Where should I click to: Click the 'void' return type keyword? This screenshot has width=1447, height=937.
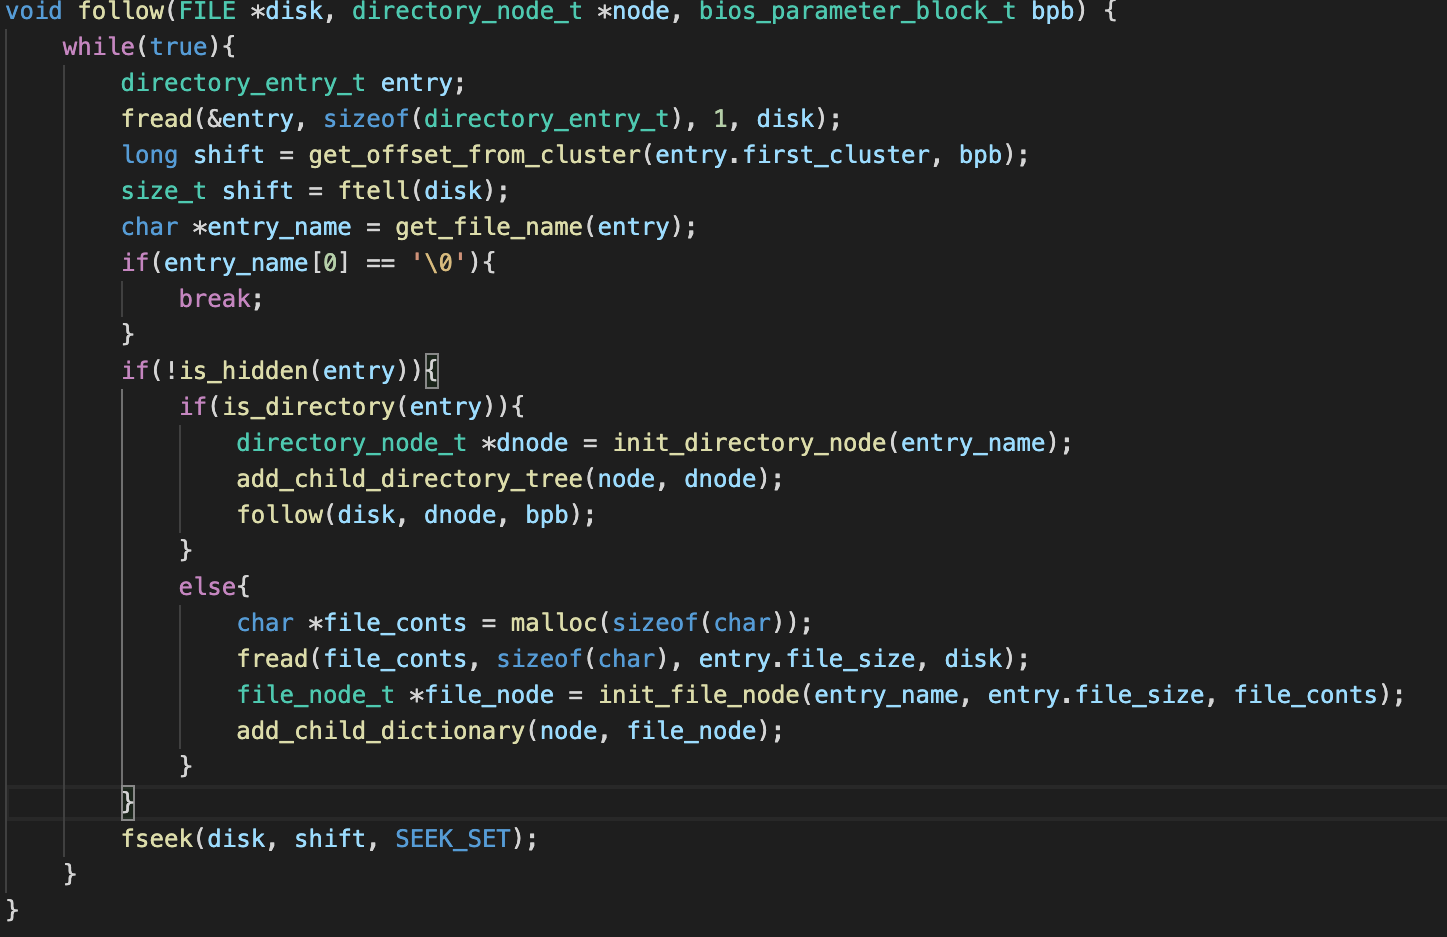click(34, 12)
